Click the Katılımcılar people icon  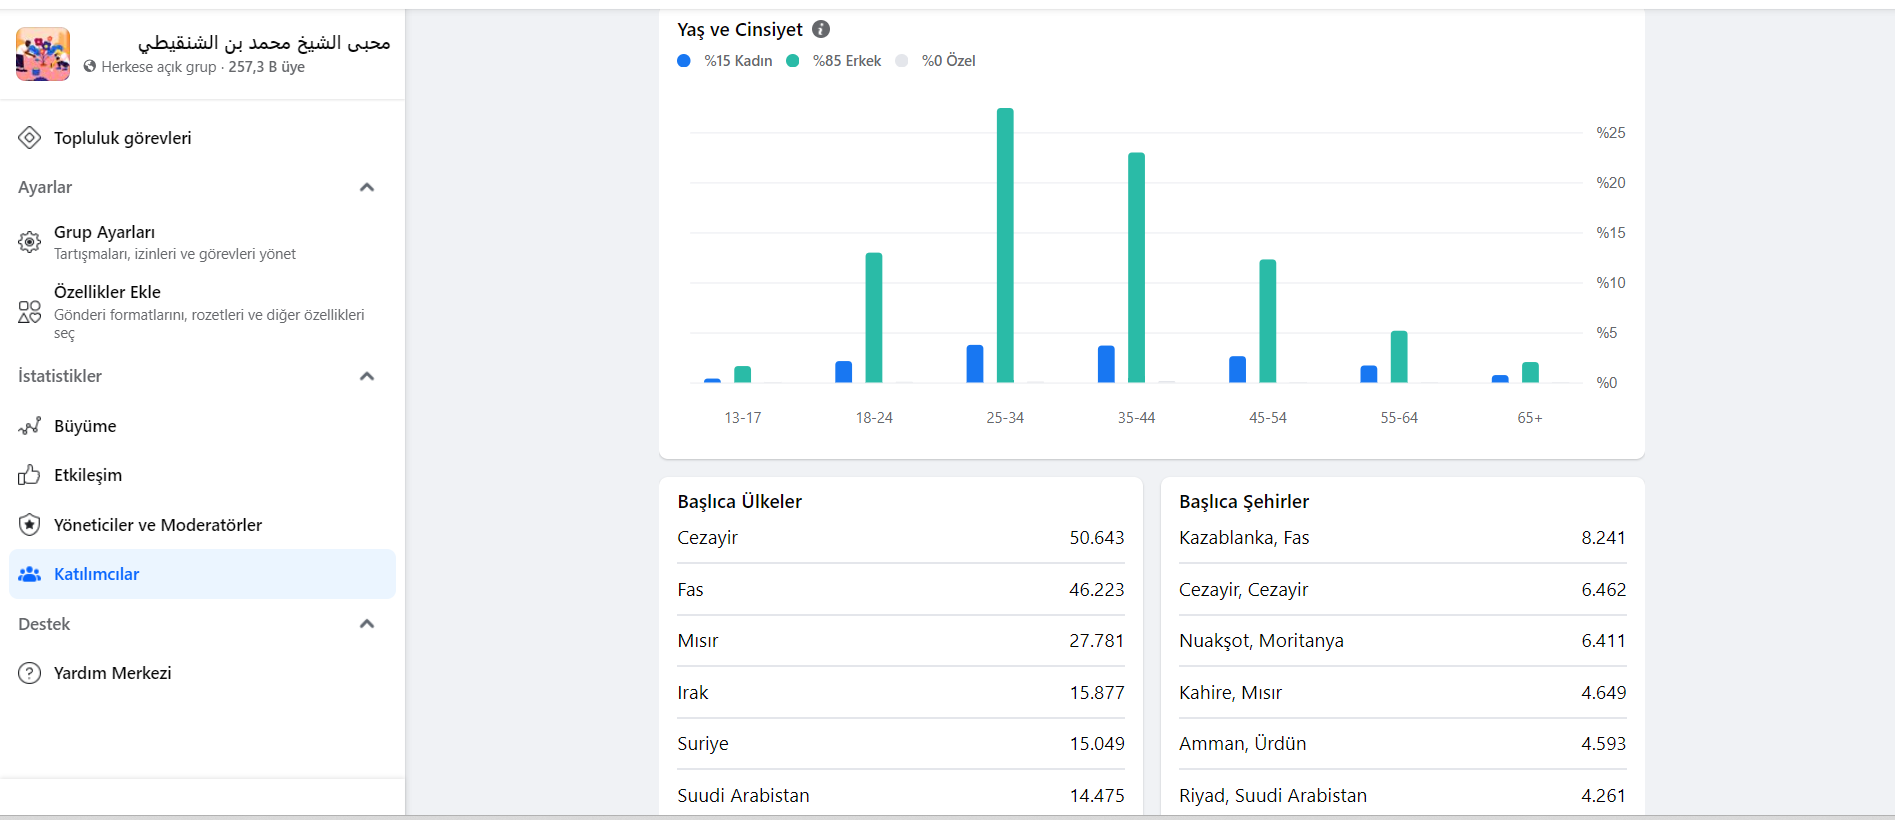(30, 574)
